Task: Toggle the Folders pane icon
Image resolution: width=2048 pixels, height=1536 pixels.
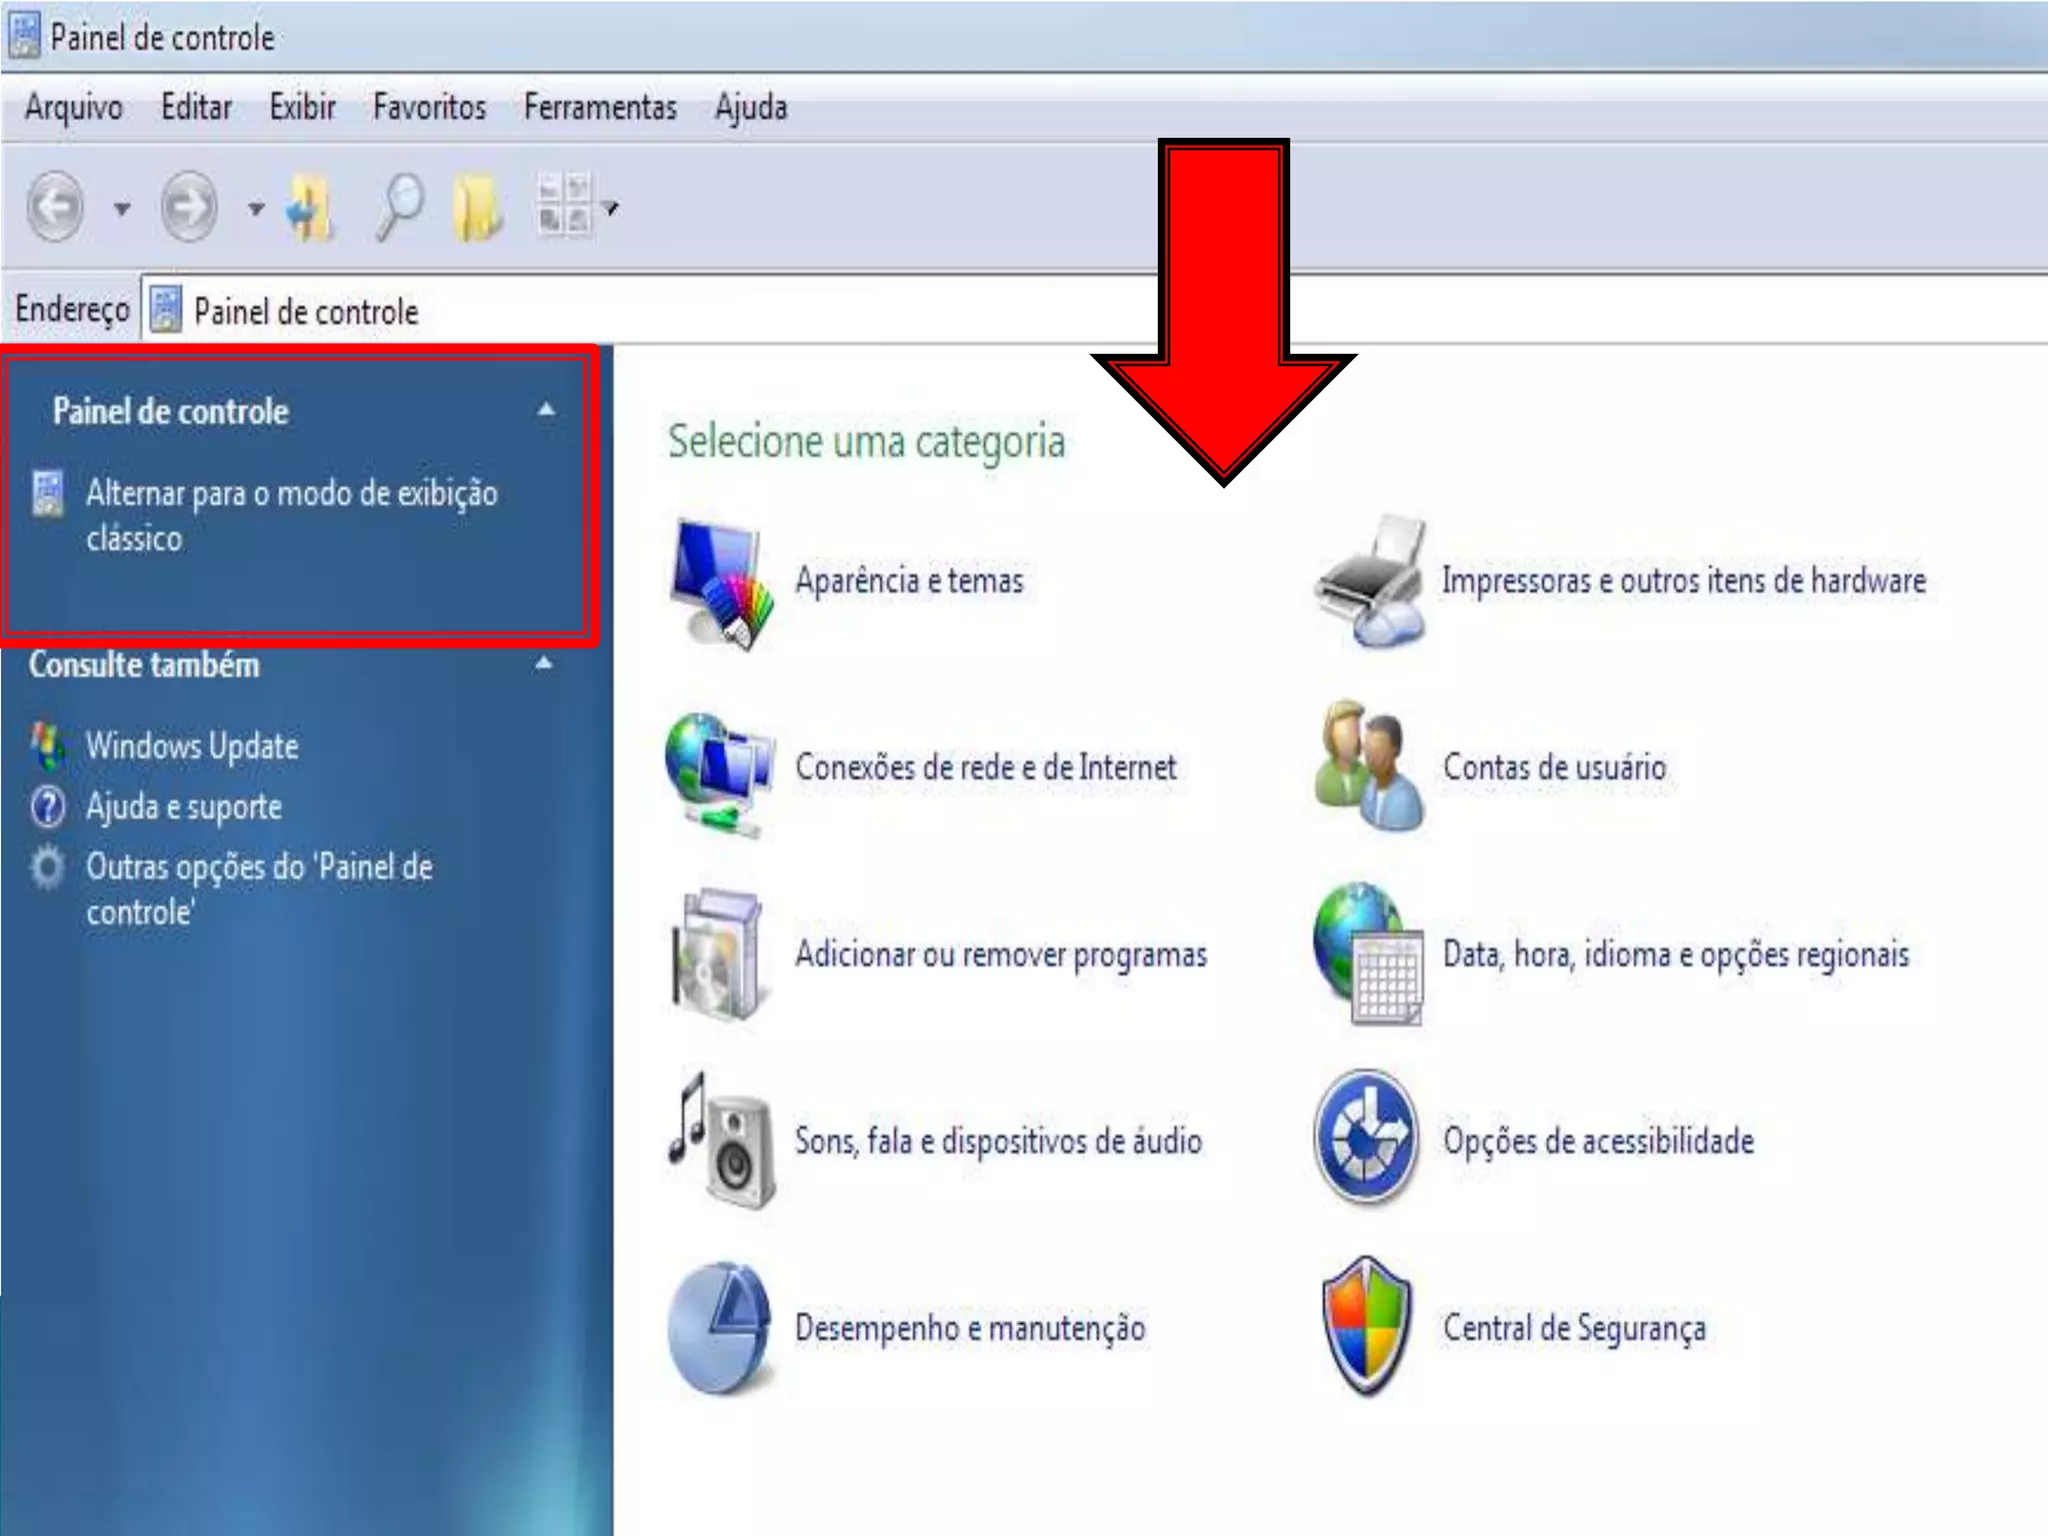Action: (x=478, y=207)
